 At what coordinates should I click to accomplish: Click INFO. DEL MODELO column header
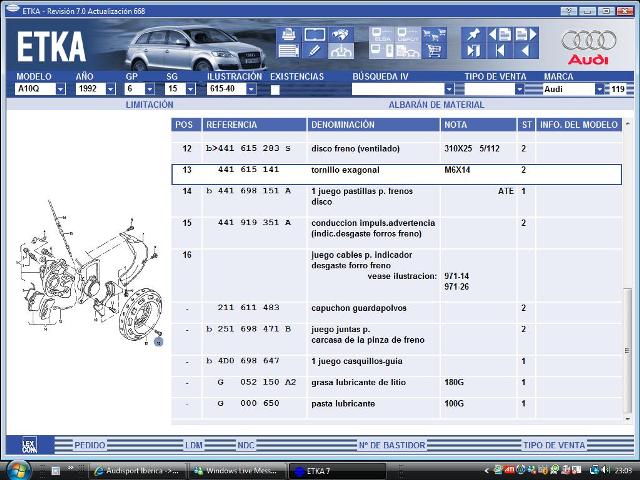point(579,124)
